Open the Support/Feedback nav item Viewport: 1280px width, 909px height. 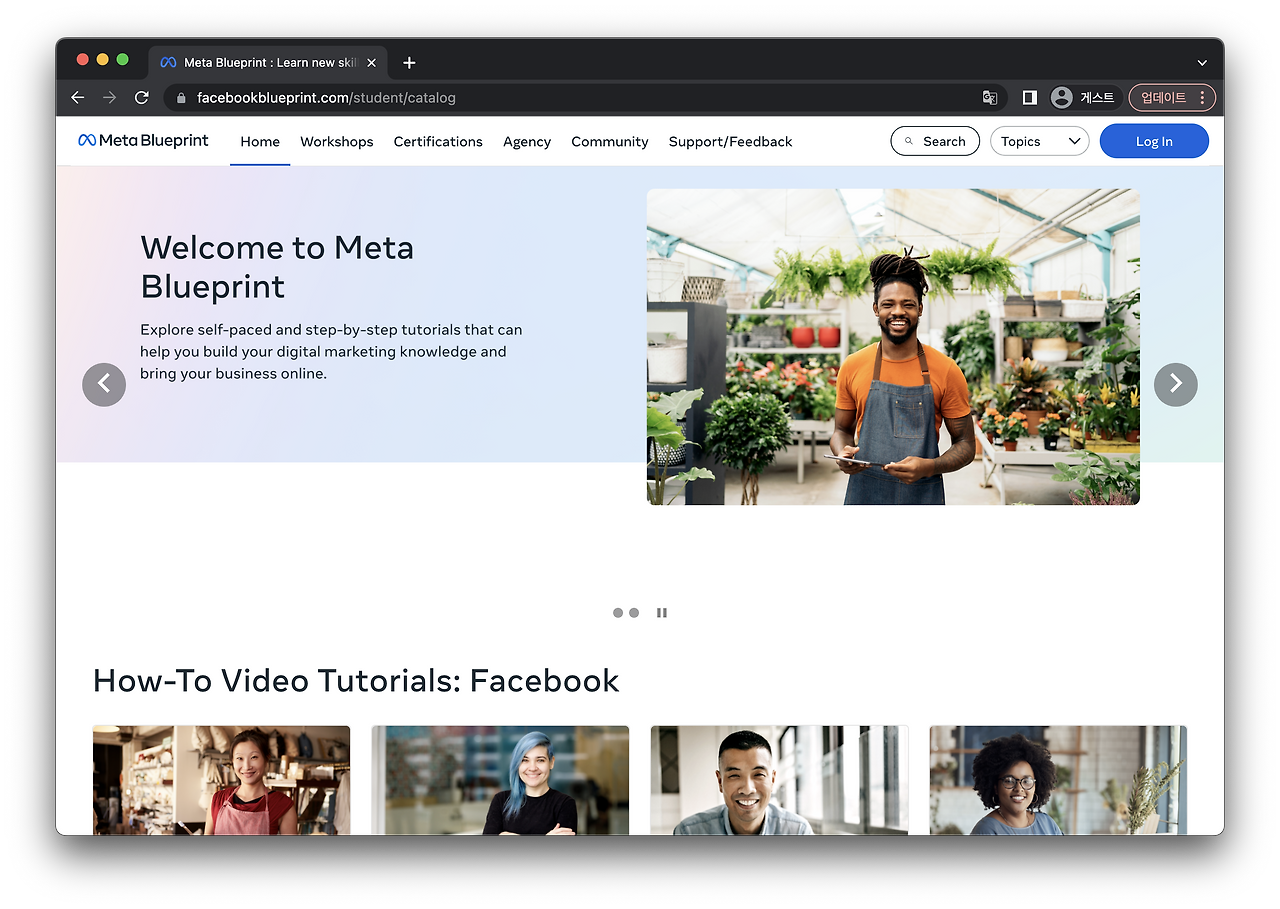pyautogui.click(x=731, y=142)
